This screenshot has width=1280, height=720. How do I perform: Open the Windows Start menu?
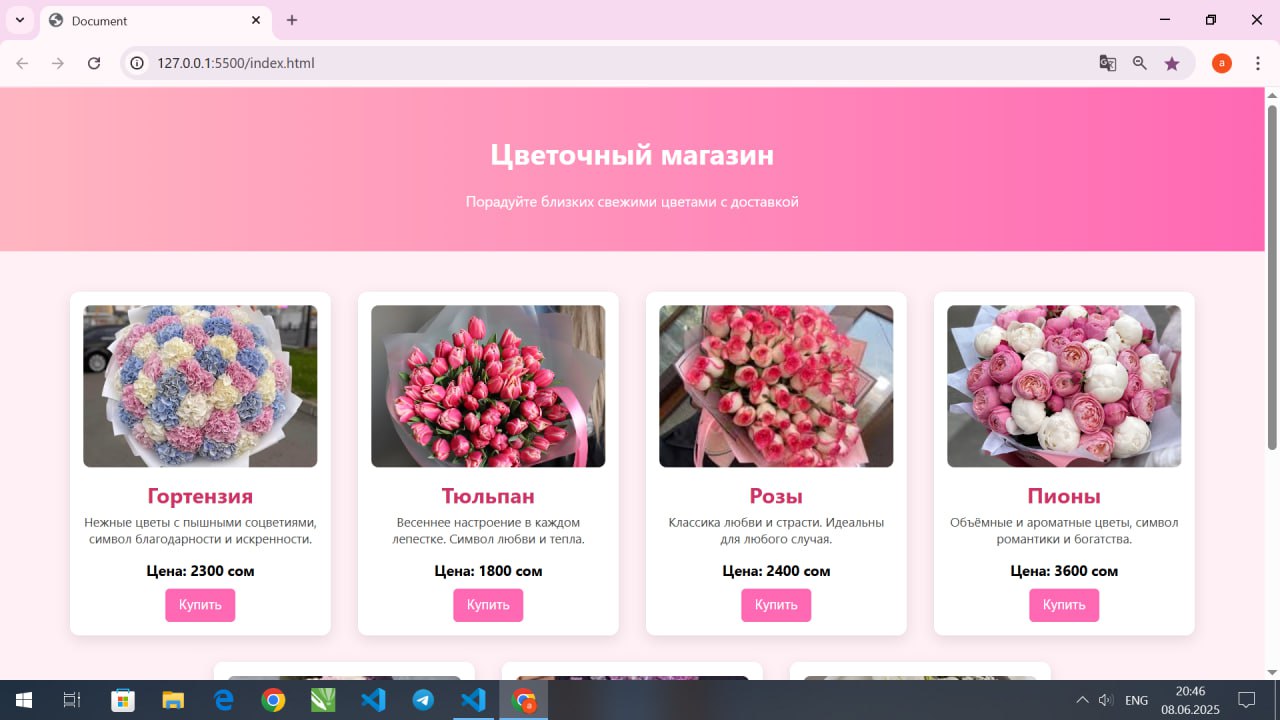[23, 700]
